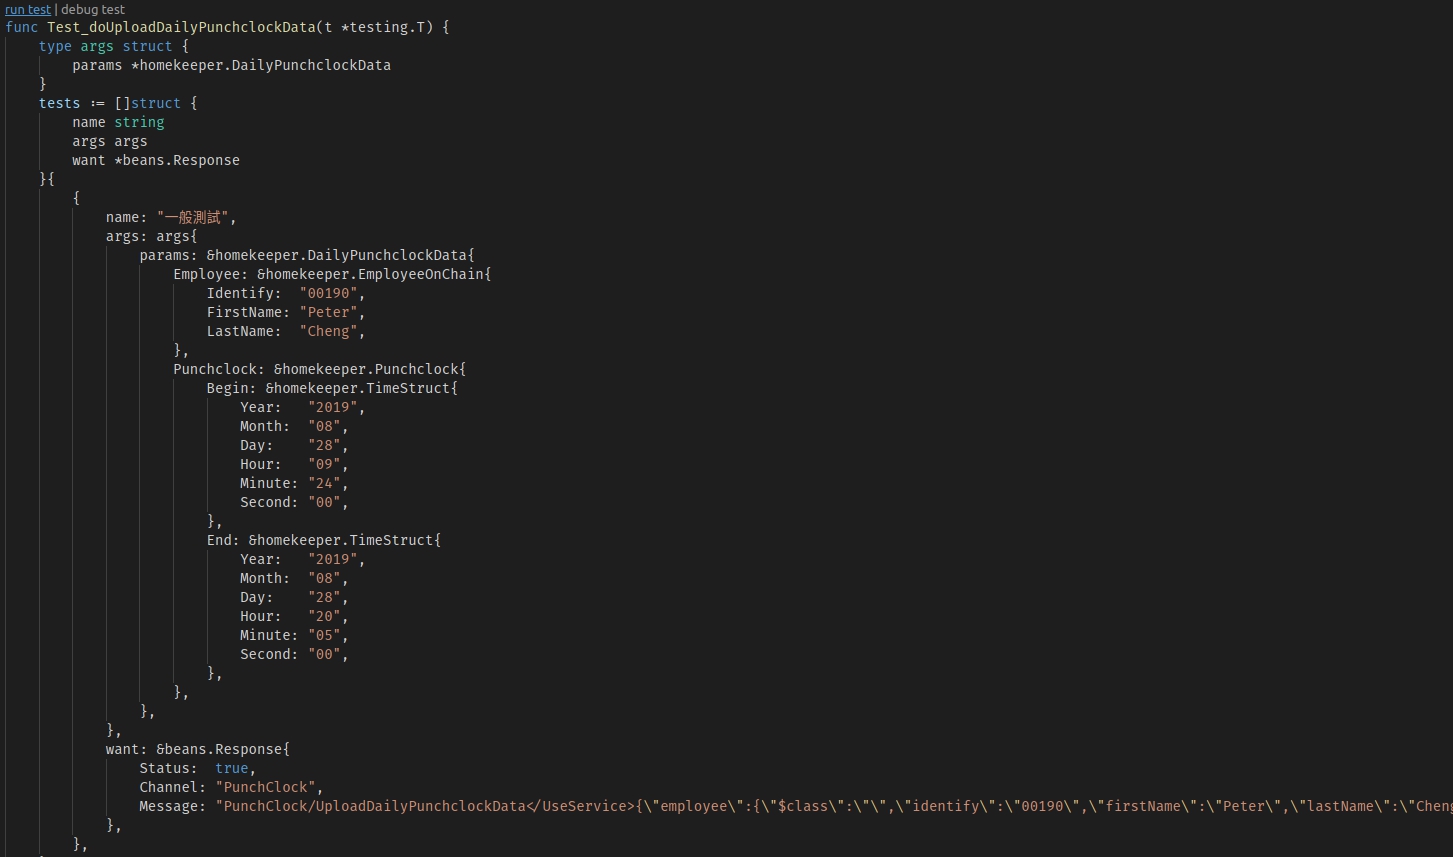The width and height of the screenshot is (1453, 857).
Task: Click 'params *homekeeper.DailyPunchclockData' field line
Action: 231,65
